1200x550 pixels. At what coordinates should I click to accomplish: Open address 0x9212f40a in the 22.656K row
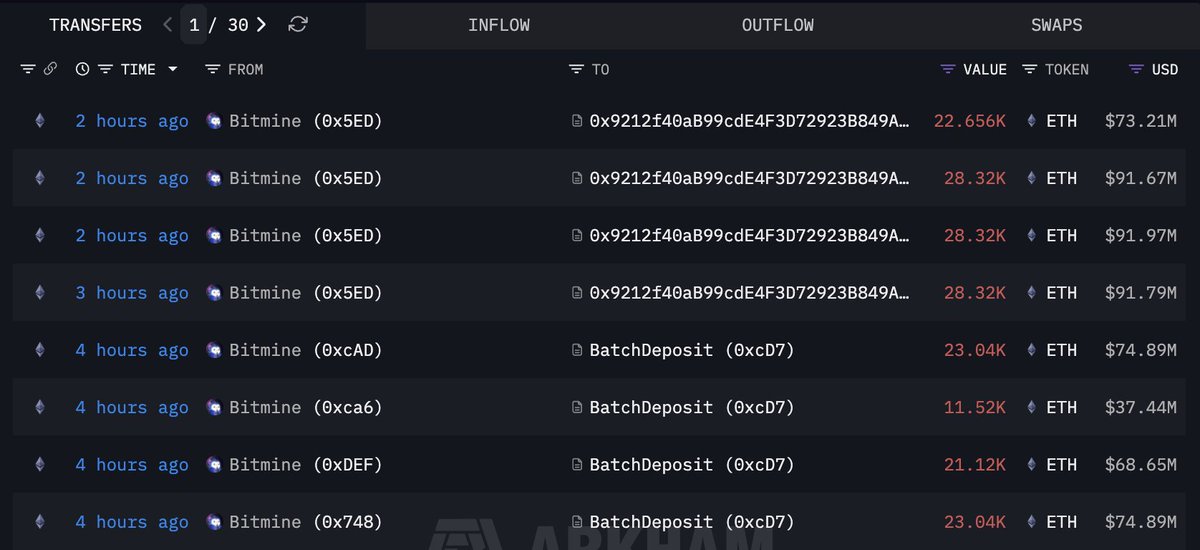750,121
